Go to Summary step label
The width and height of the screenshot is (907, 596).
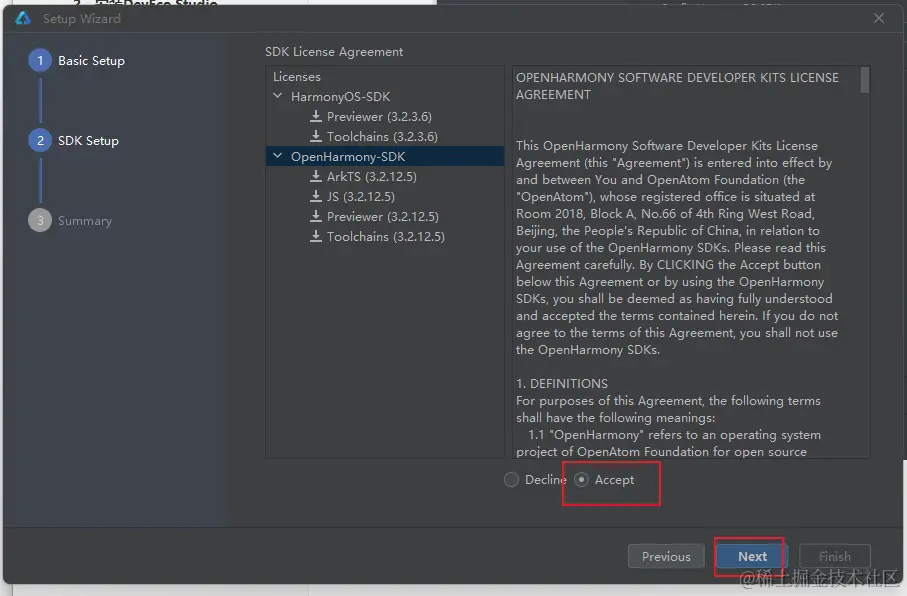(x=84, y=221)
